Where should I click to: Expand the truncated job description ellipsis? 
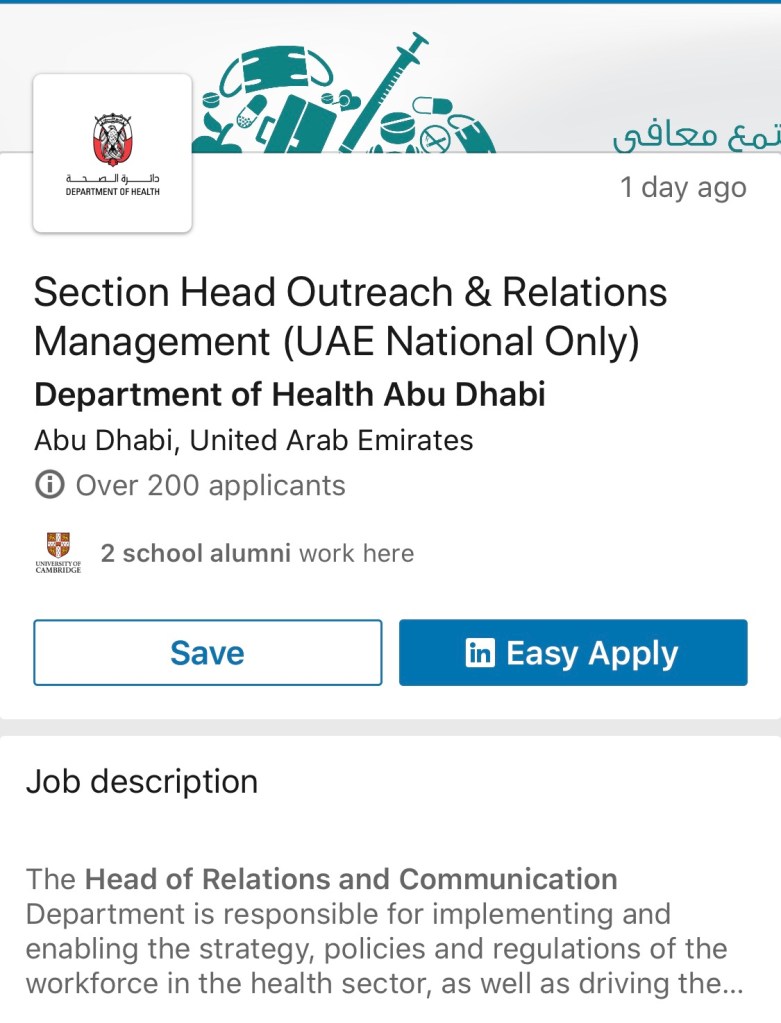[x=731, y=983]
